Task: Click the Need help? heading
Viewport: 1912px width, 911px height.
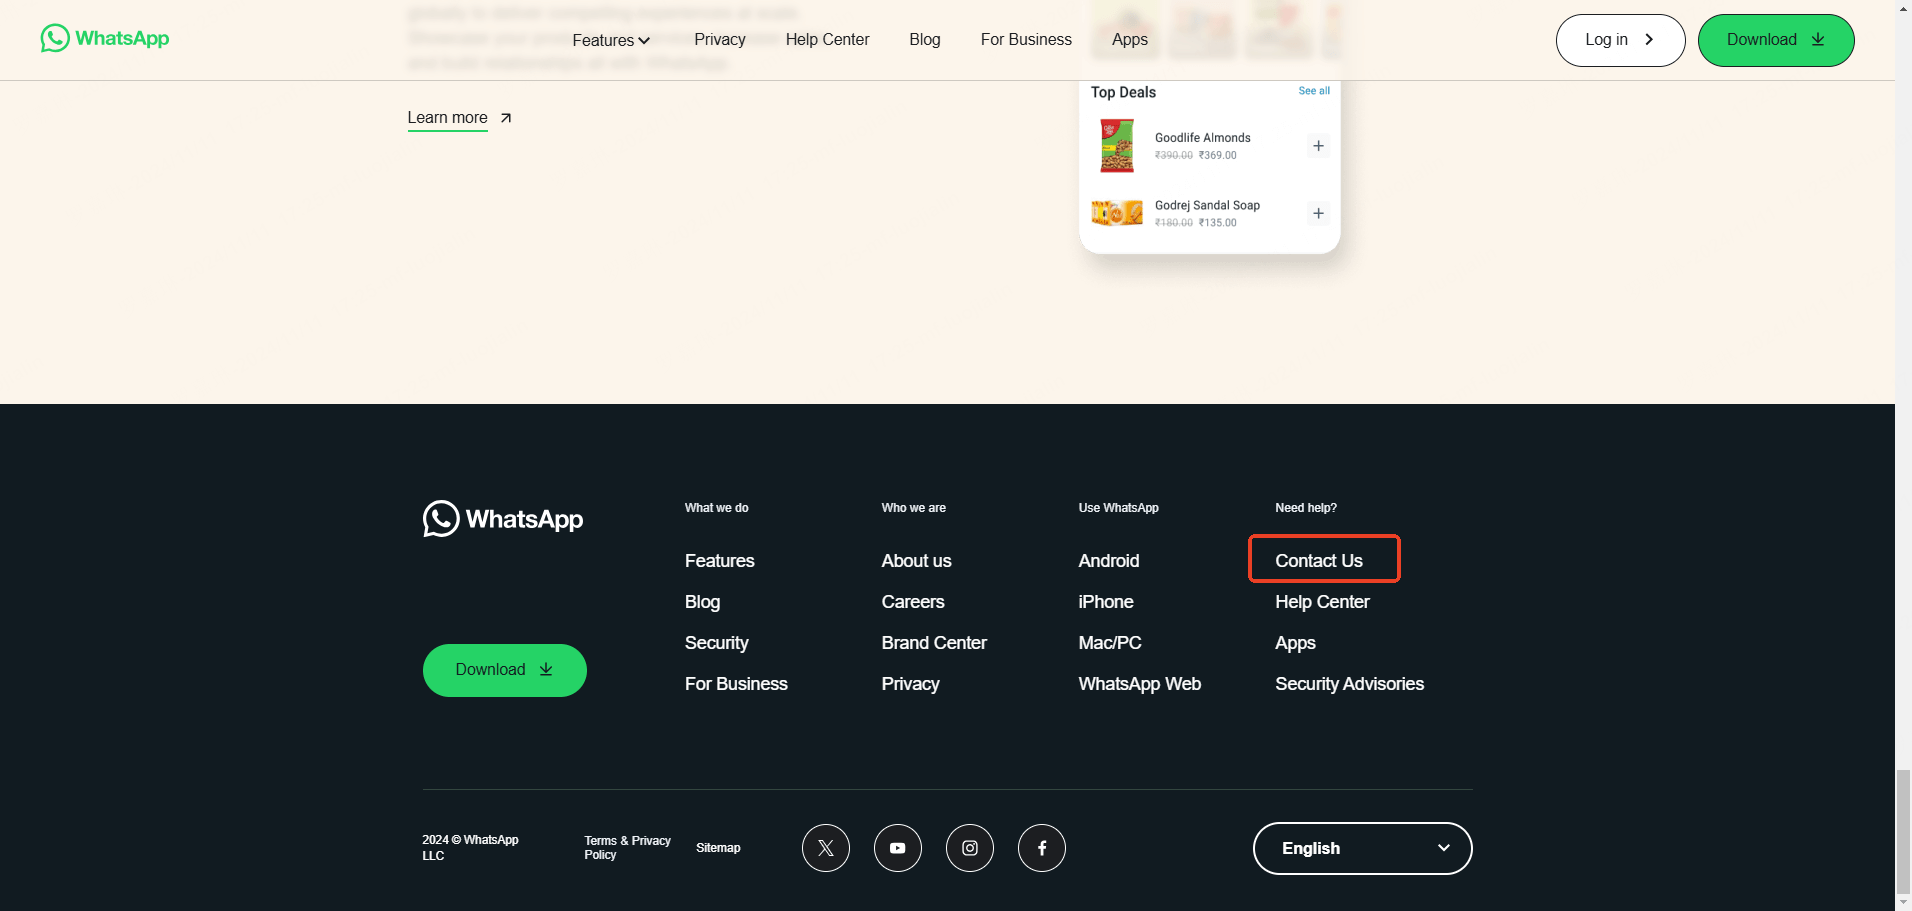Action: point(1305,508)
